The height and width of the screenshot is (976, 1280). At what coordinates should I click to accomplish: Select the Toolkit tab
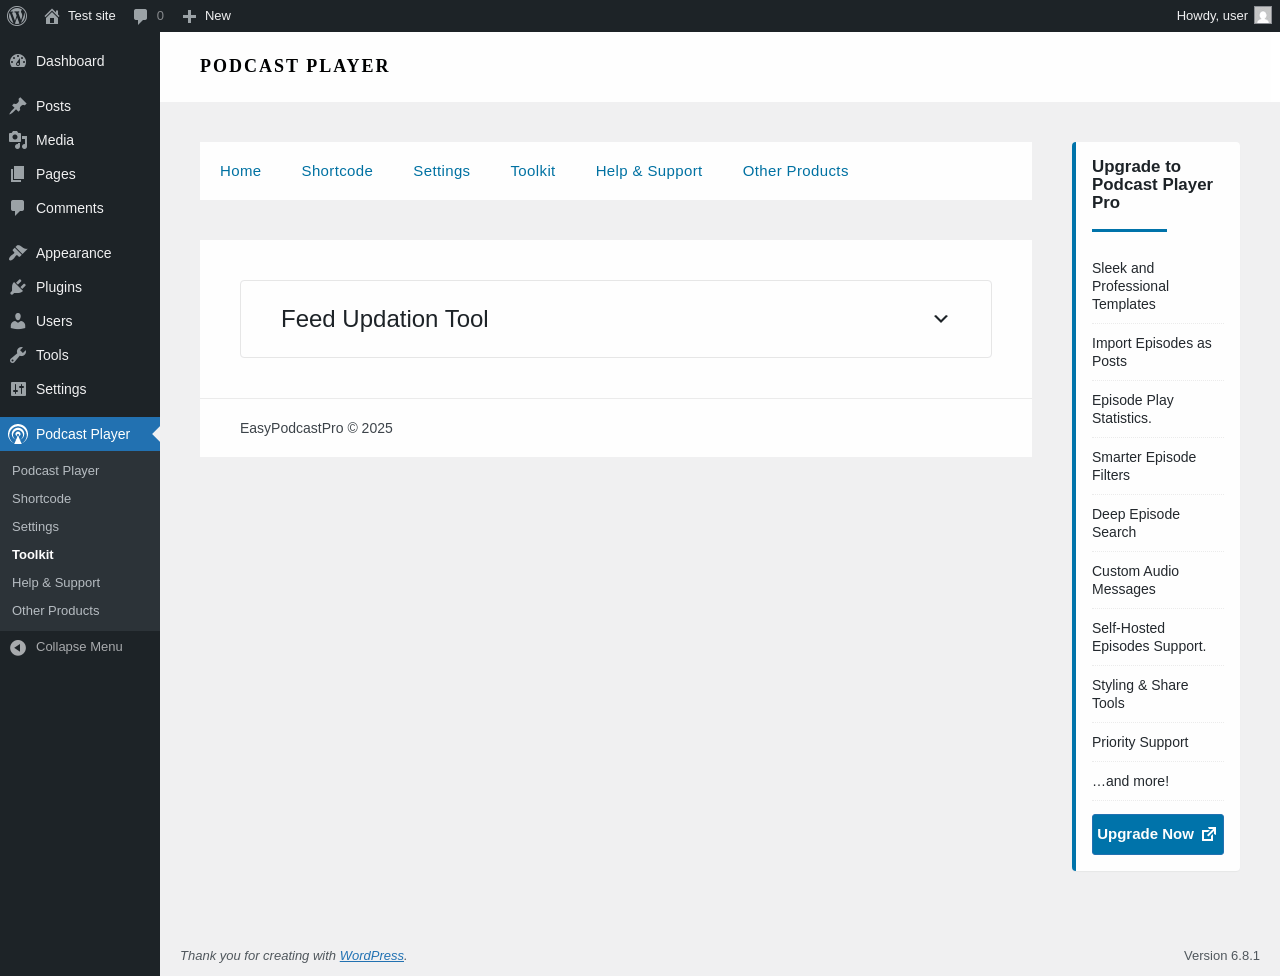533,171
